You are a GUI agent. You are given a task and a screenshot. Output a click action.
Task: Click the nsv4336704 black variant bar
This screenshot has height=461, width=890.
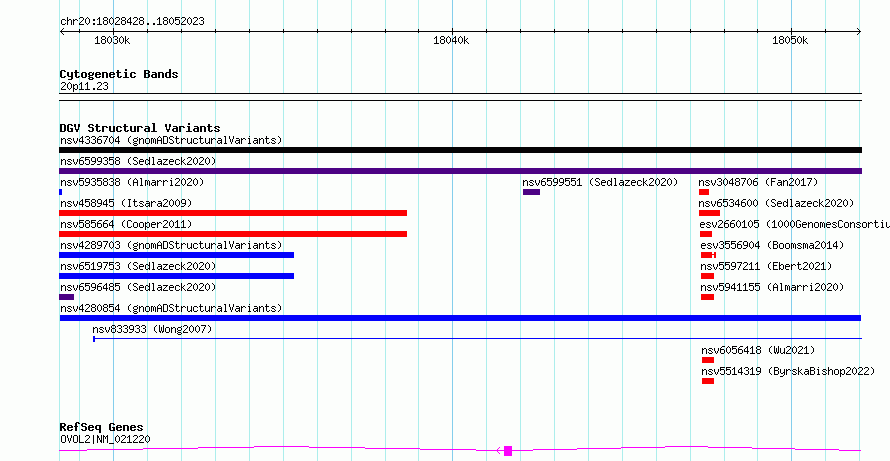[x=460, y=150]
